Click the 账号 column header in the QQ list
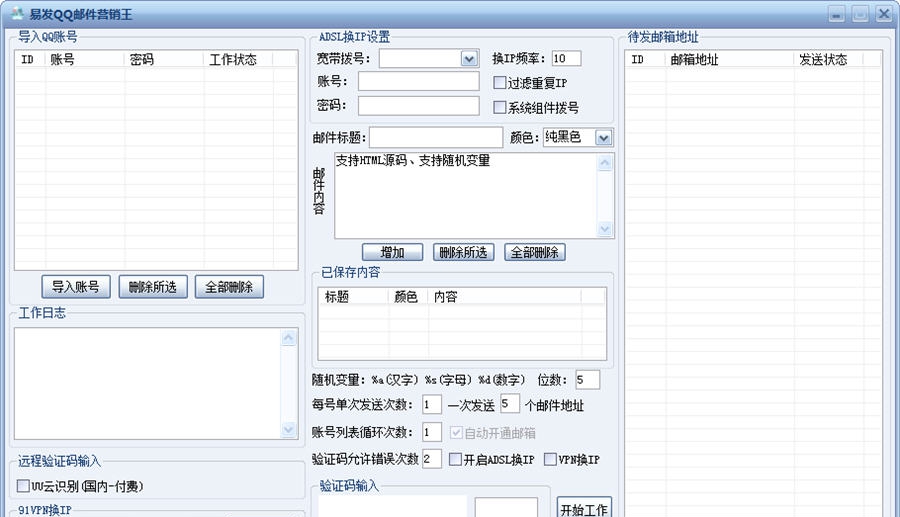 click(x=85, y=59)
